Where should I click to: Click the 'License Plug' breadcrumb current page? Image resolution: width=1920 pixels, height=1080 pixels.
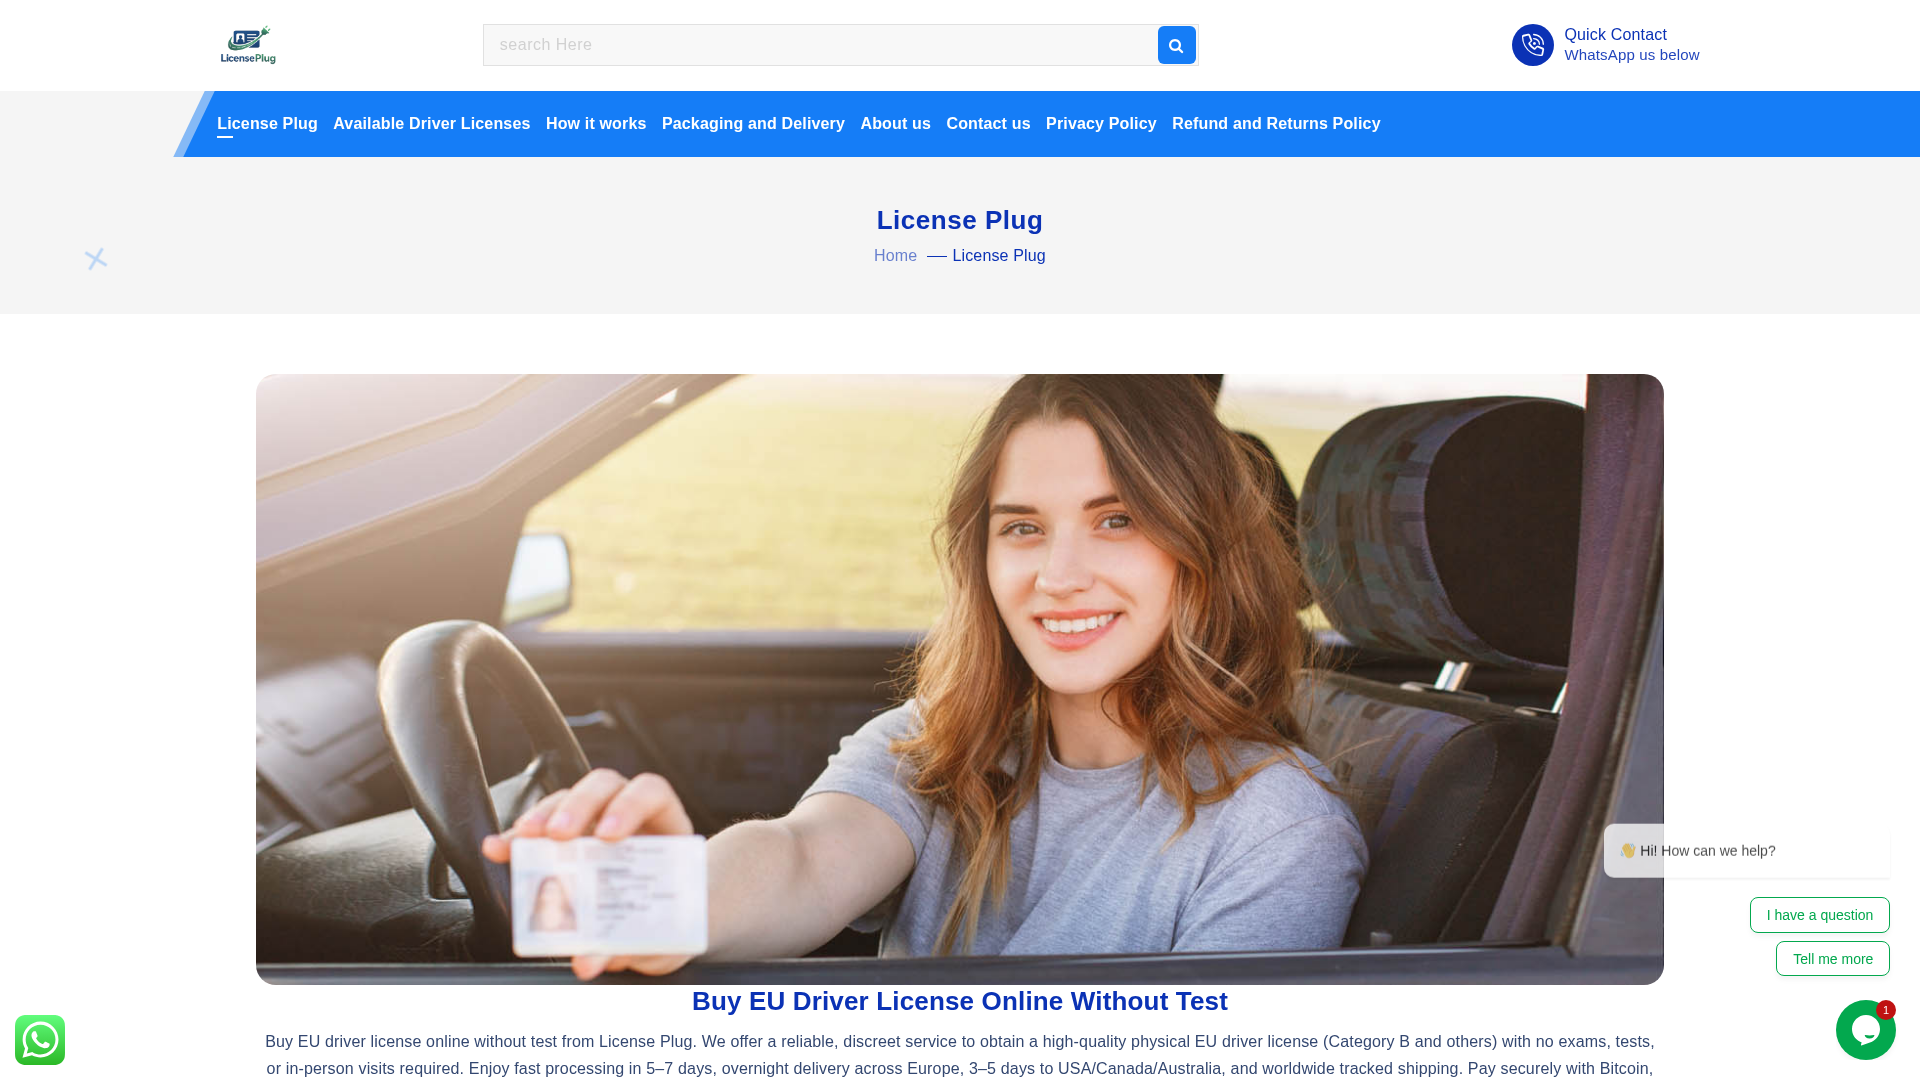coord(998,256)
